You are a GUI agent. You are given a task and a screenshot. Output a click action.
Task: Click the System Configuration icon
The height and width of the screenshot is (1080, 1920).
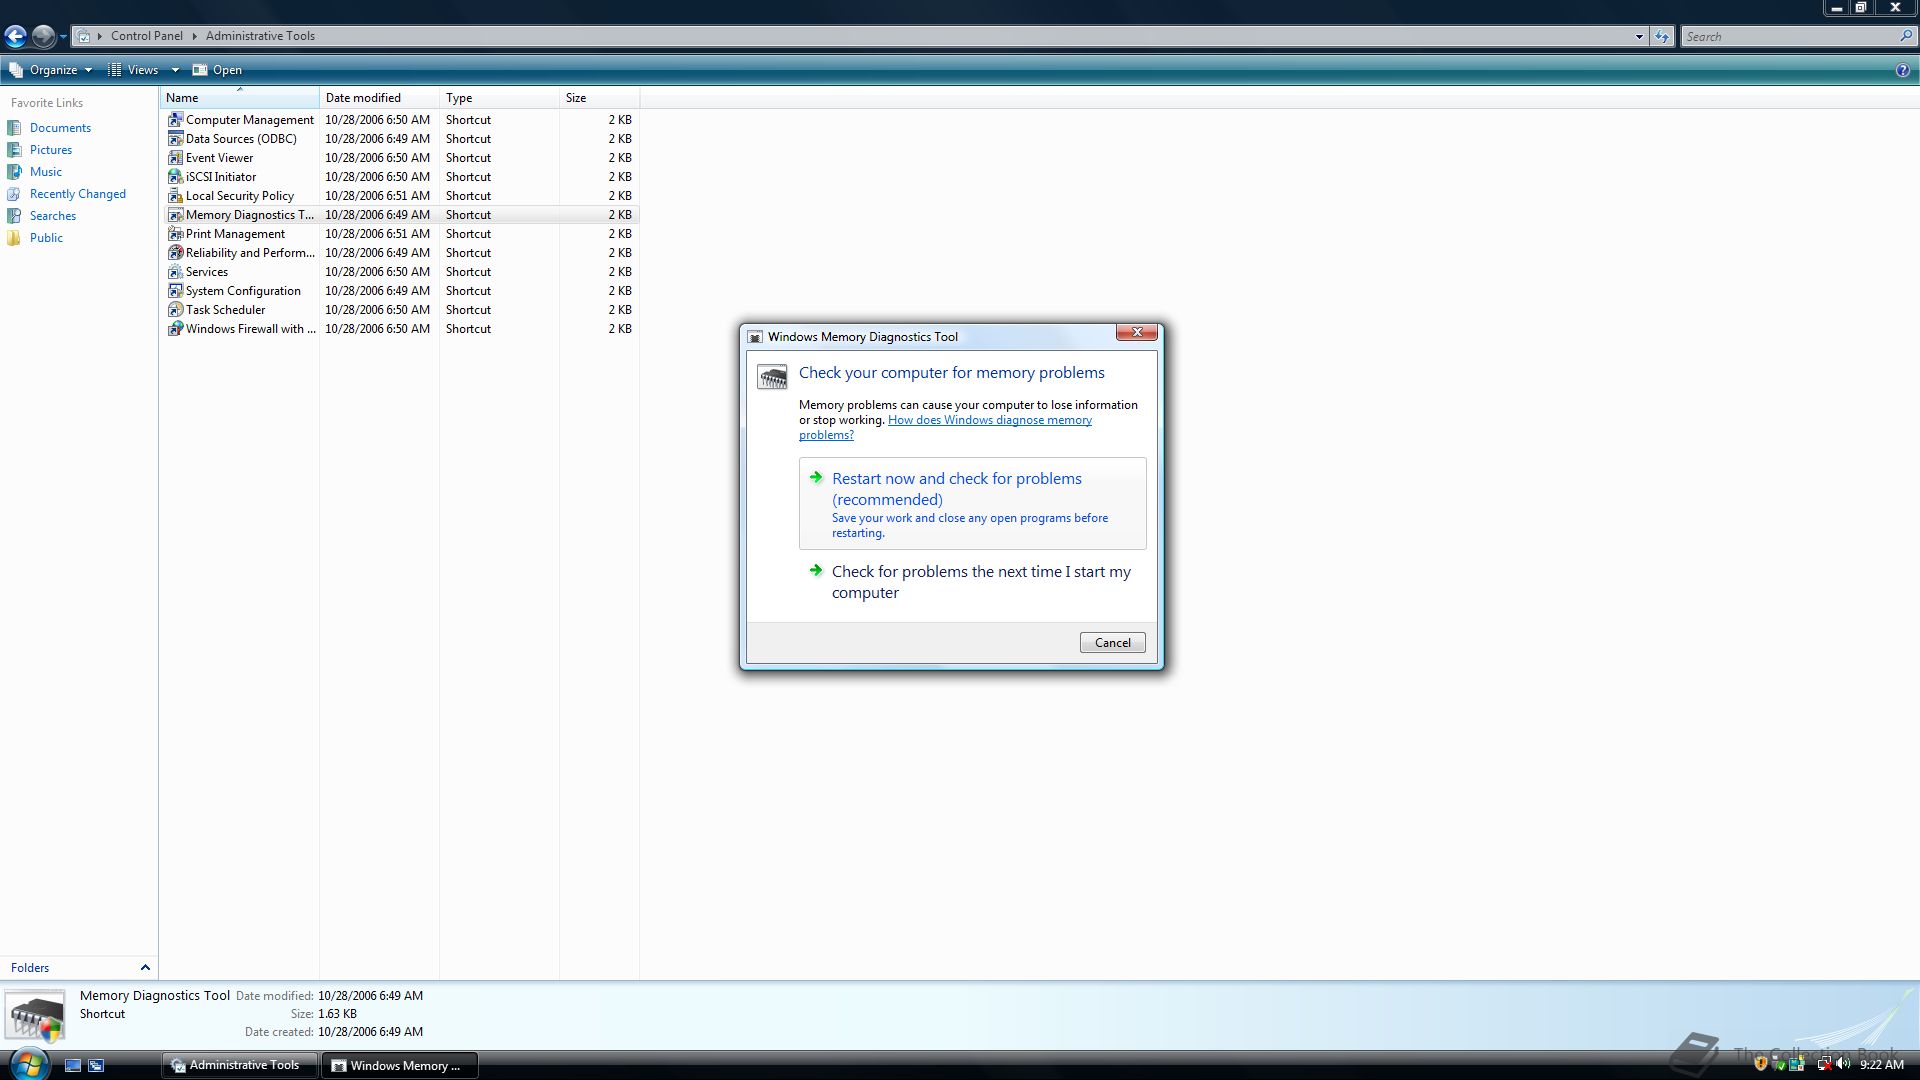tap(175, 290)
